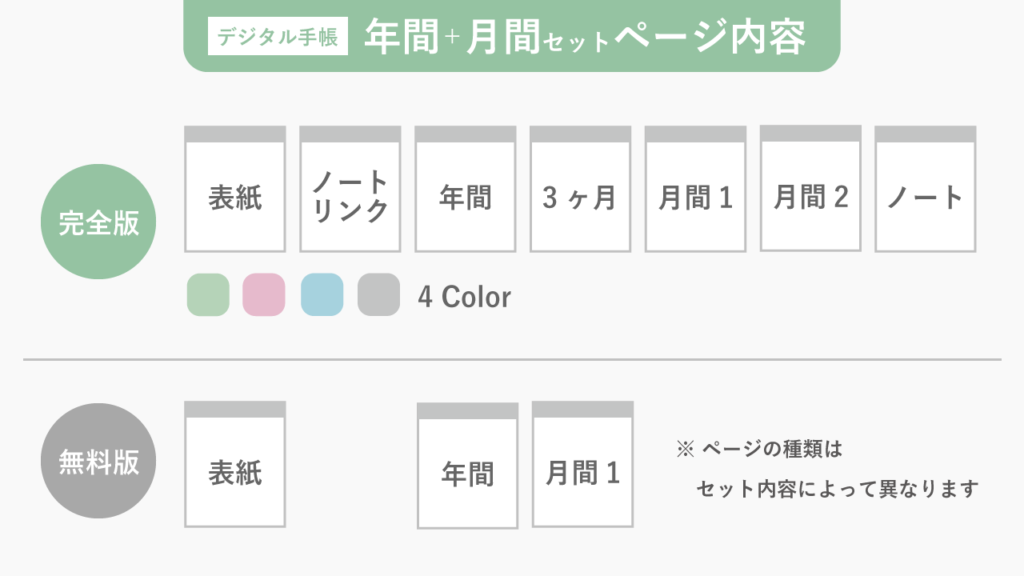Choose the 月間2 page card
Viewport: 1024px width, 576px height.
810,188
